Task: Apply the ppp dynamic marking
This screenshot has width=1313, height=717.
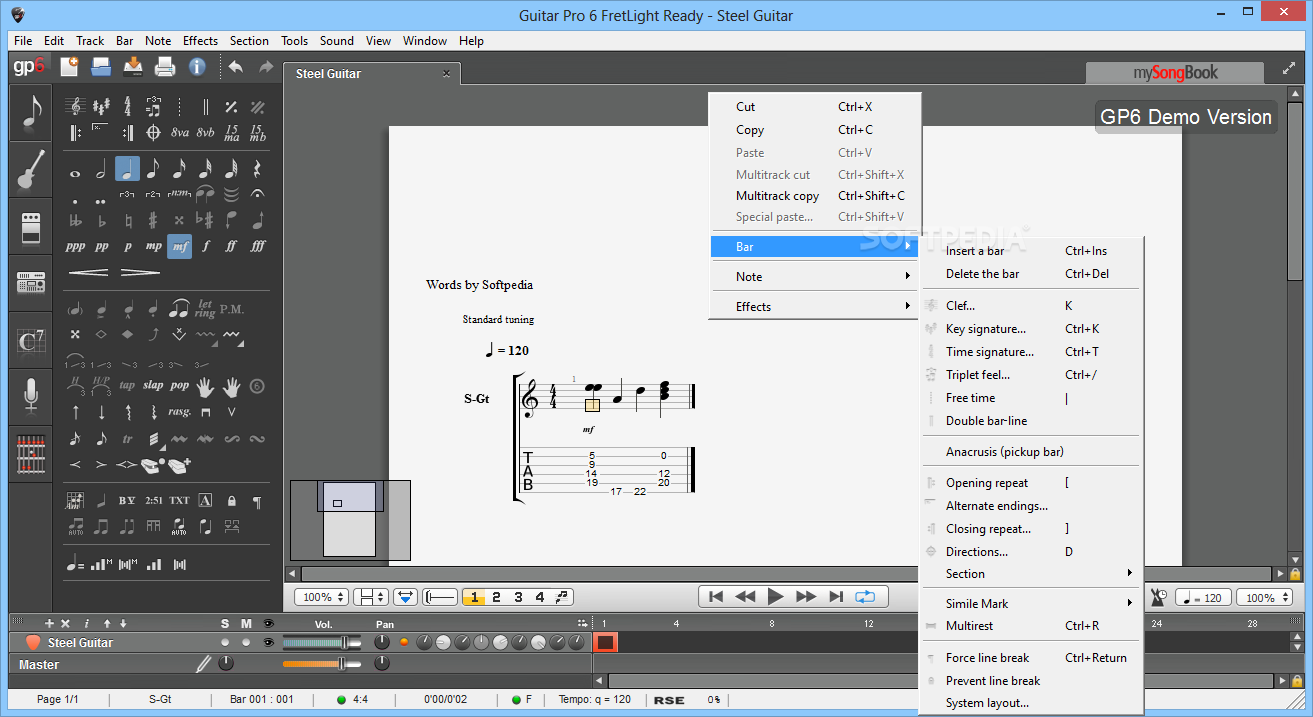Action: pyautogui.click(x=75, y=246)
